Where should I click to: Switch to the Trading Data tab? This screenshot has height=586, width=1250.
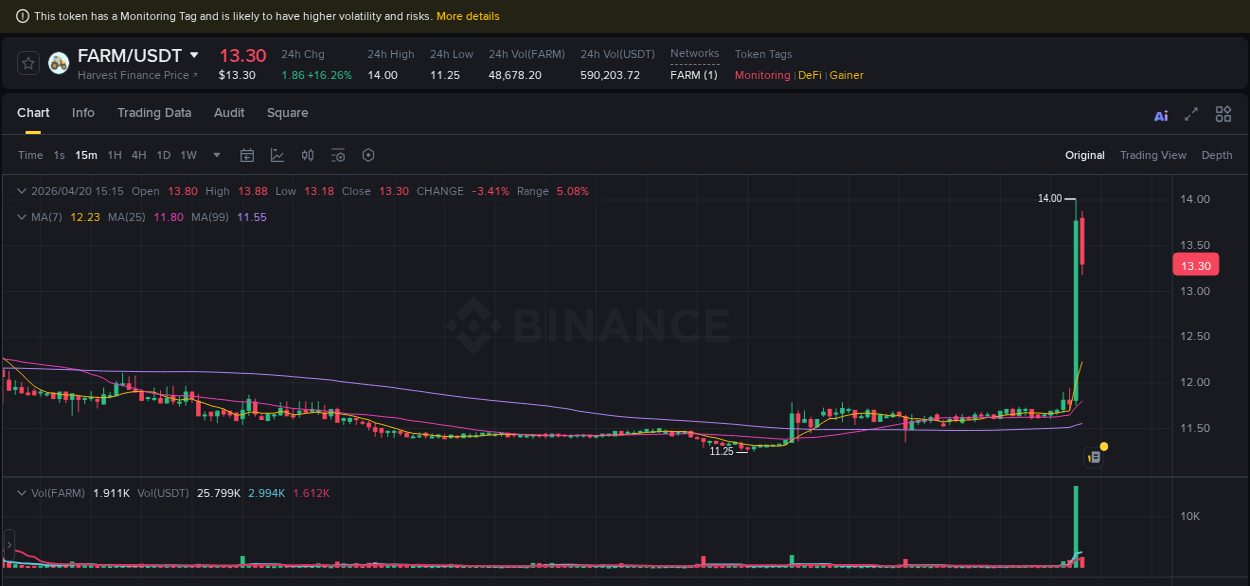[x=154, y=113]
